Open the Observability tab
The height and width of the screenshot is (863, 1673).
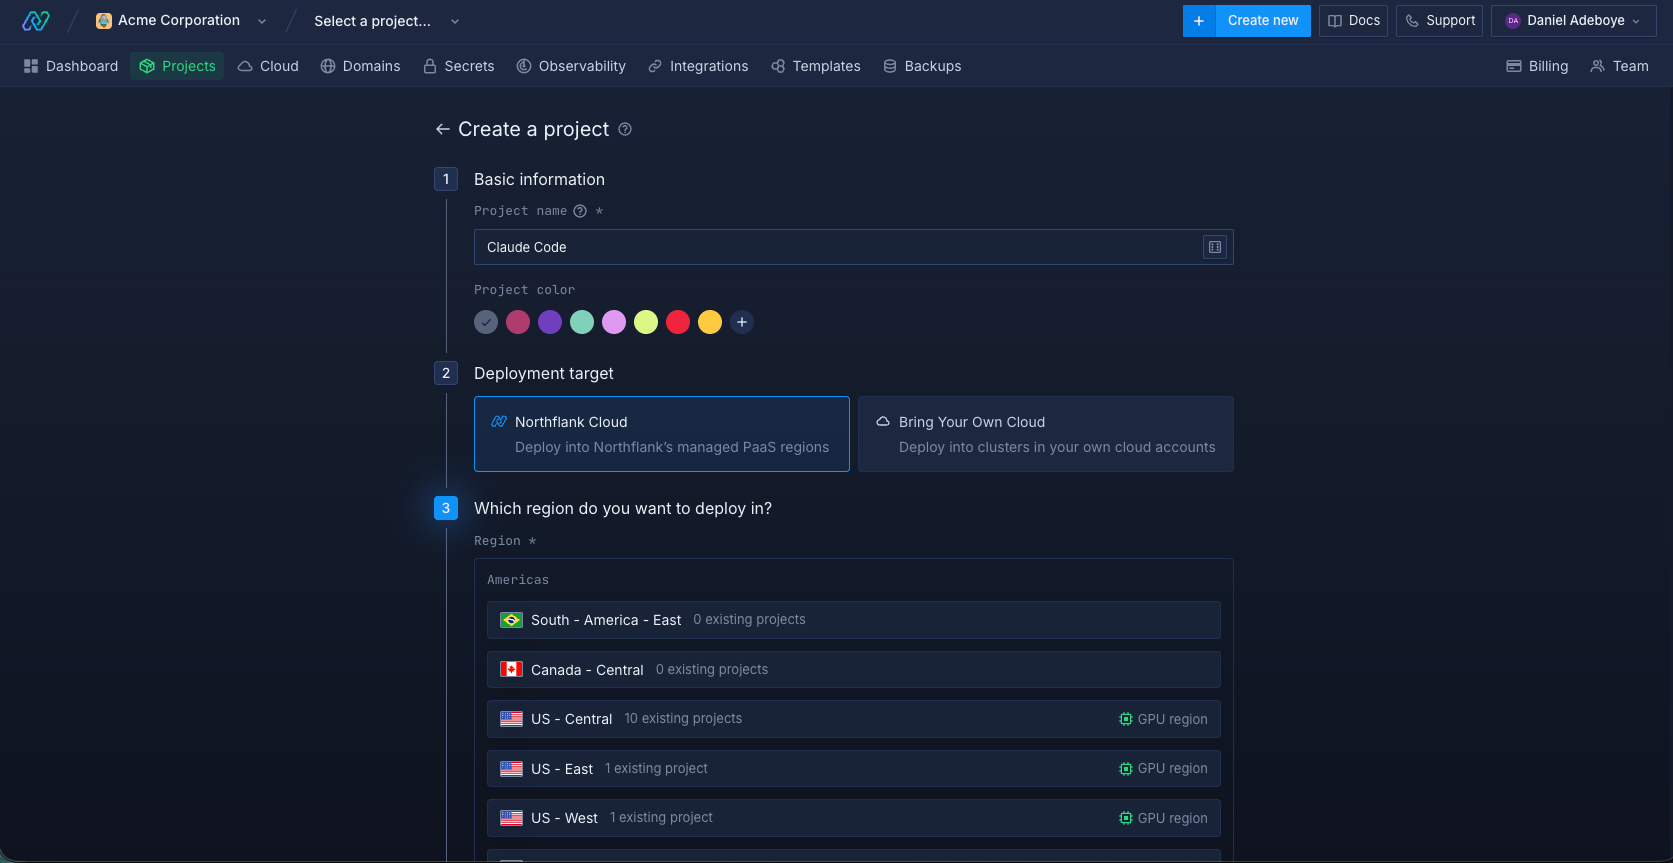571,66
